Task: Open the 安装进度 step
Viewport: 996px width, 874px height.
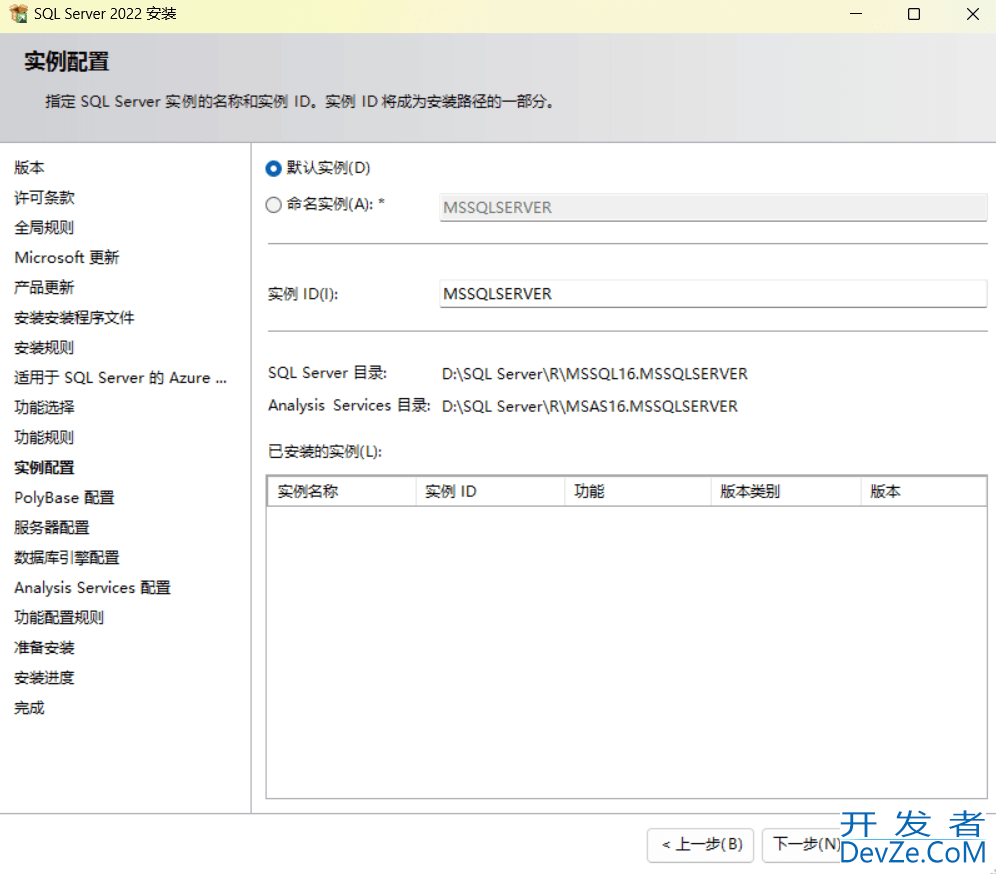Action: [x=44, y=677]
